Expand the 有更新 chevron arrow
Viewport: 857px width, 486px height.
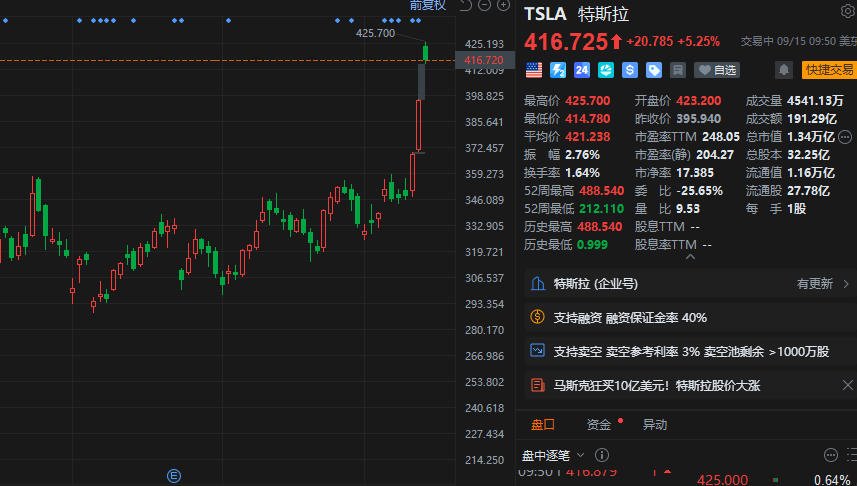pyautogui.click(x=846, y=284)
